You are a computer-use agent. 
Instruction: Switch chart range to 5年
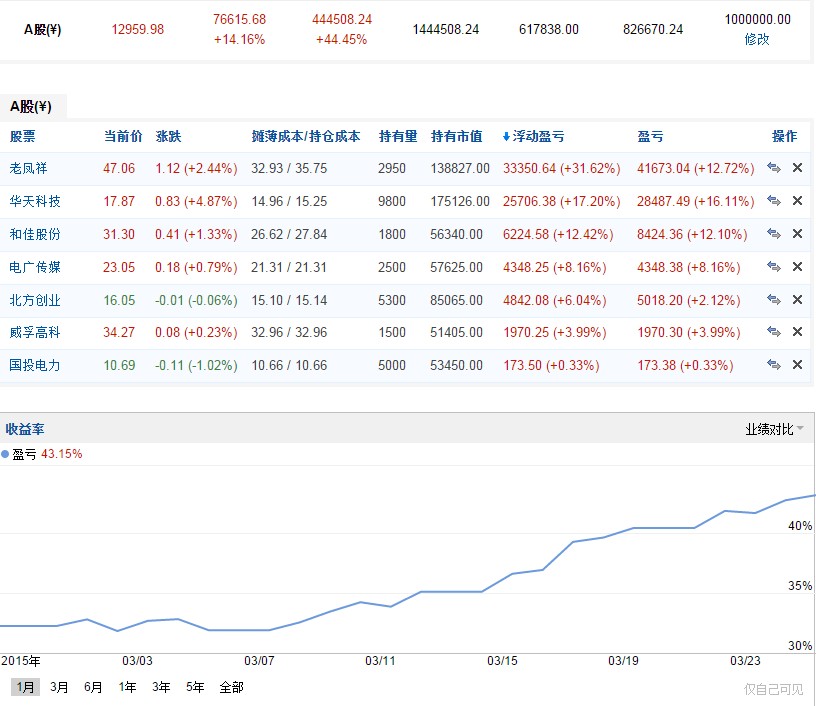tap(195, 687)
